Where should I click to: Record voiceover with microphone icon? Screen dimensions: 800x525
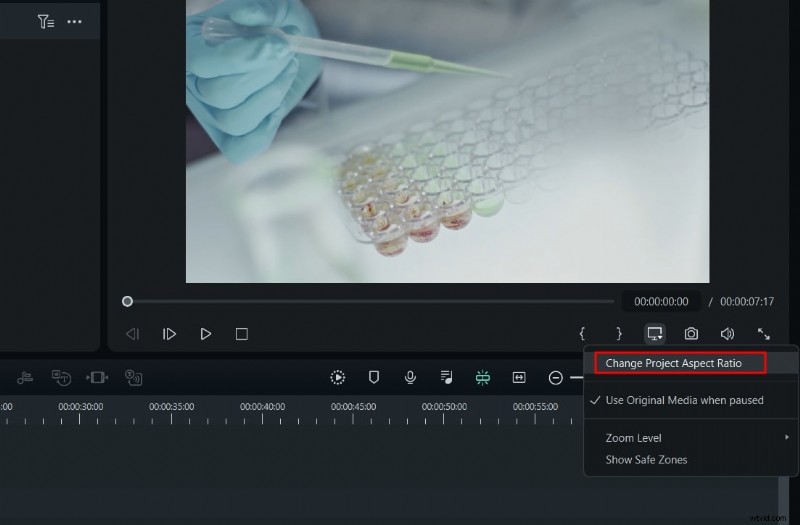tap(410, 378)
